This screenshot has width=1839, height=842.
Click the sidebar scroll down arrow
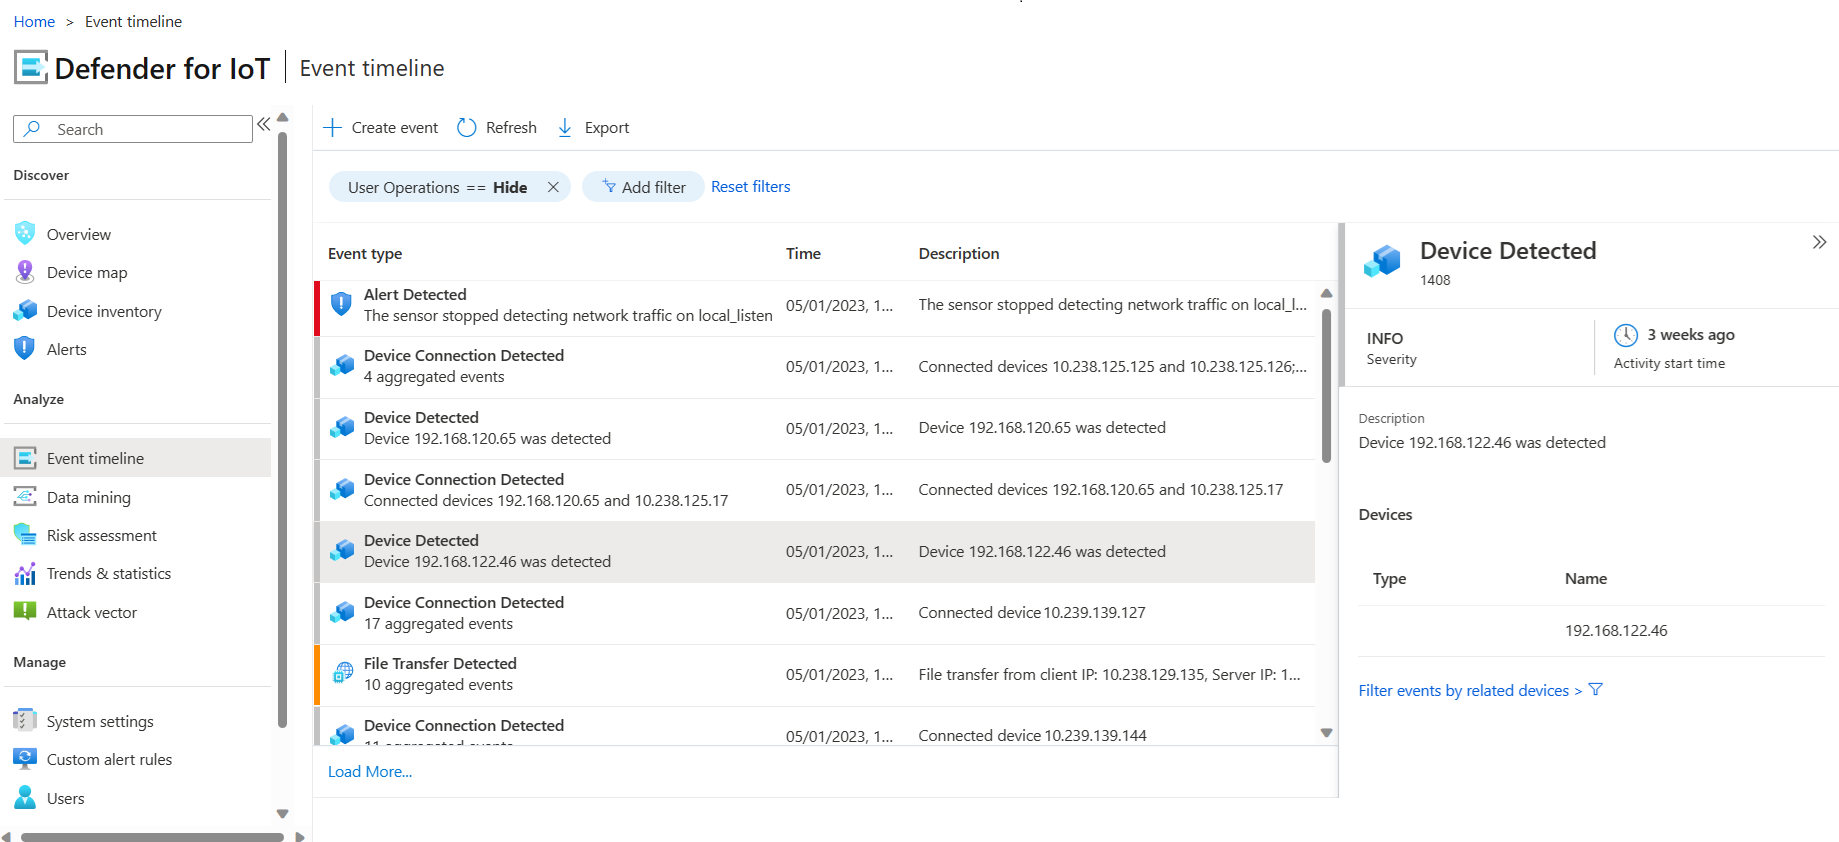click(283, 814)
